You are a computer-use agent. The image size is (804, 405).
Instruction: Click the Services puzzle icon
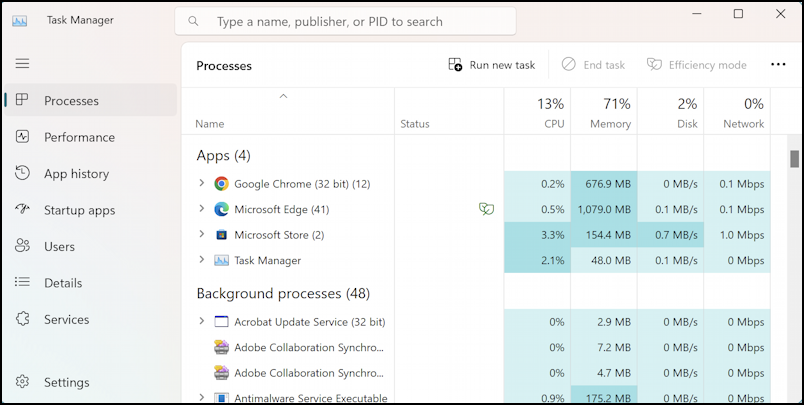coord(22,318)
